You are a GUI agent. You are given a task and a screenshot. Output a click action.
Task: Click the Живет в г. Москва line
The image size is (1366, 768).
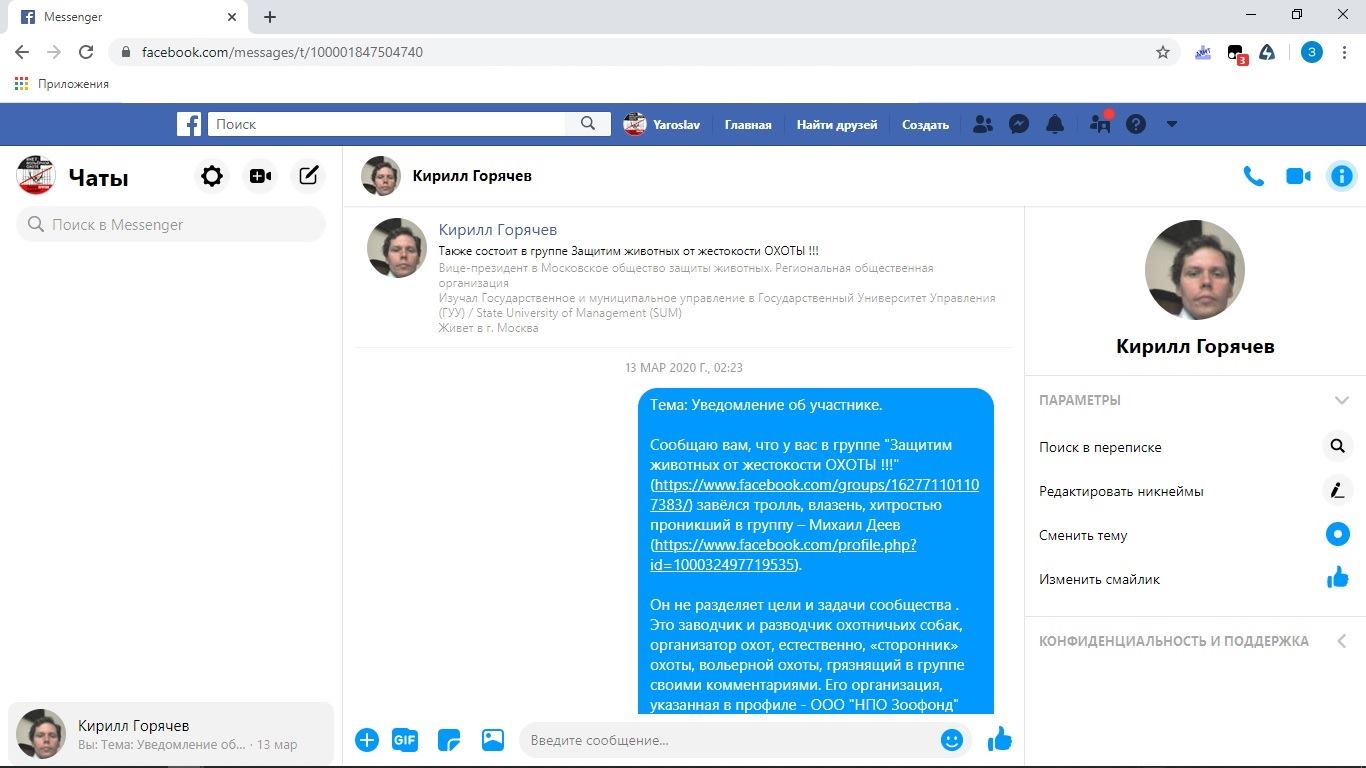[x=488, y=328]
